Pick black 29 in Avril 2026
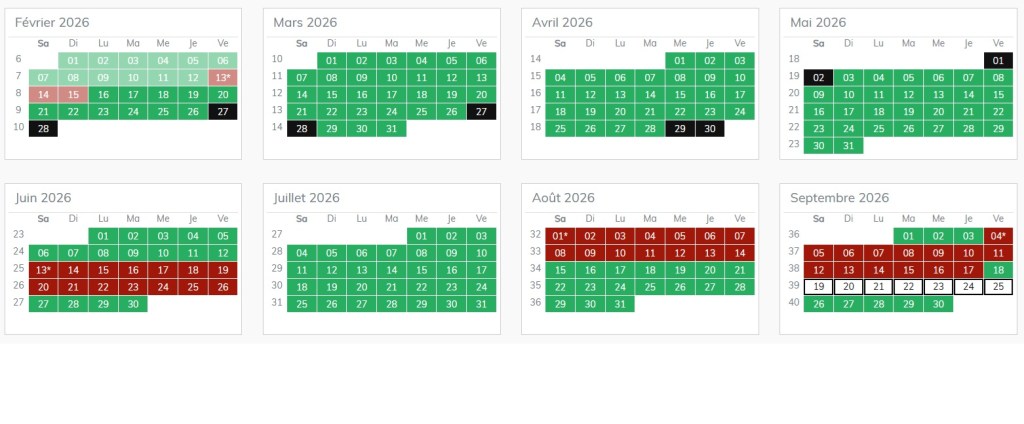Image resolution: width=1024 pixels, height=424 pixels. tap(680, 129)
